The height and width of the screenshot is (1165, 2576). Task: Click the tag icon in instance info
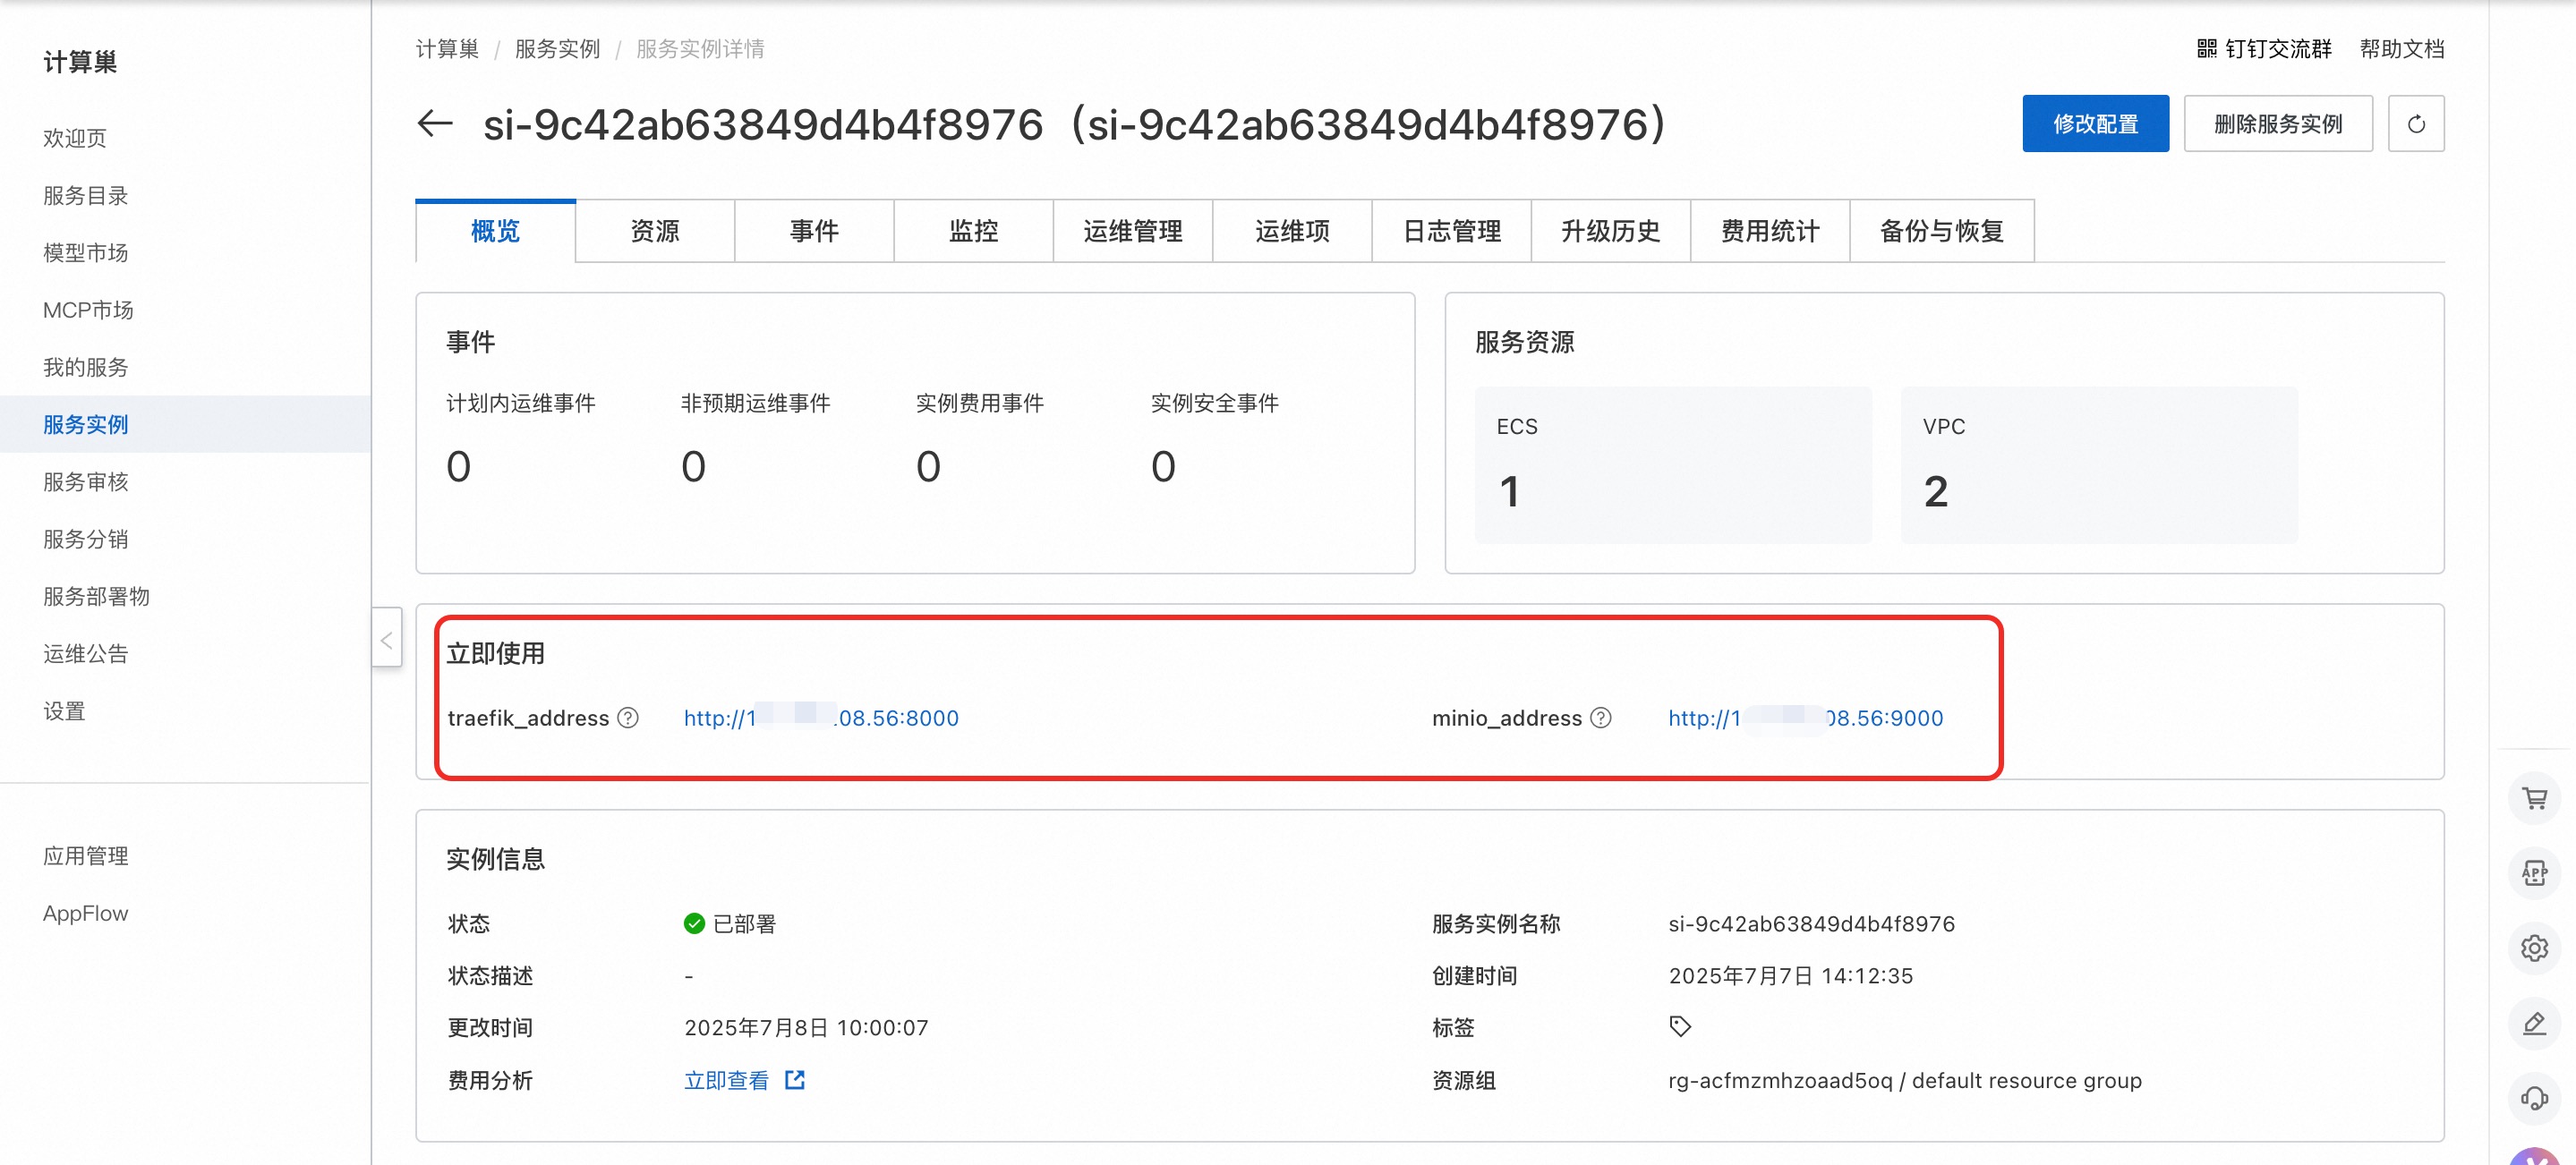pos(1680,1026)
